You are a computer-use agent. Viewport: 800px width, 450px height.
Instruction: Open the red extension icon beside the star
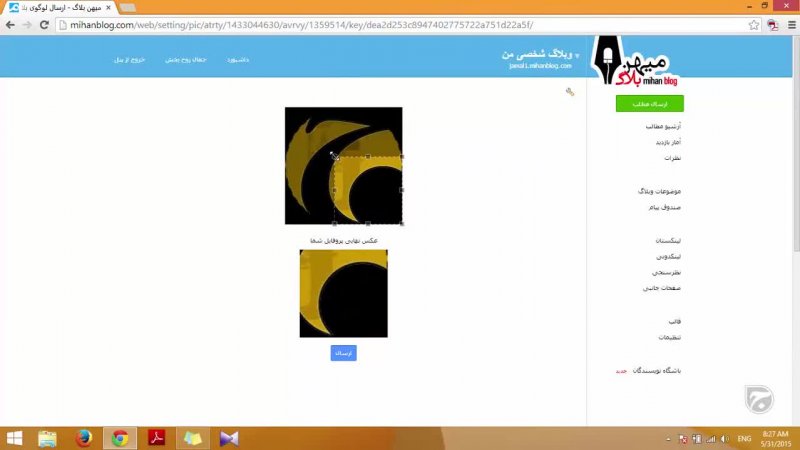773,25
